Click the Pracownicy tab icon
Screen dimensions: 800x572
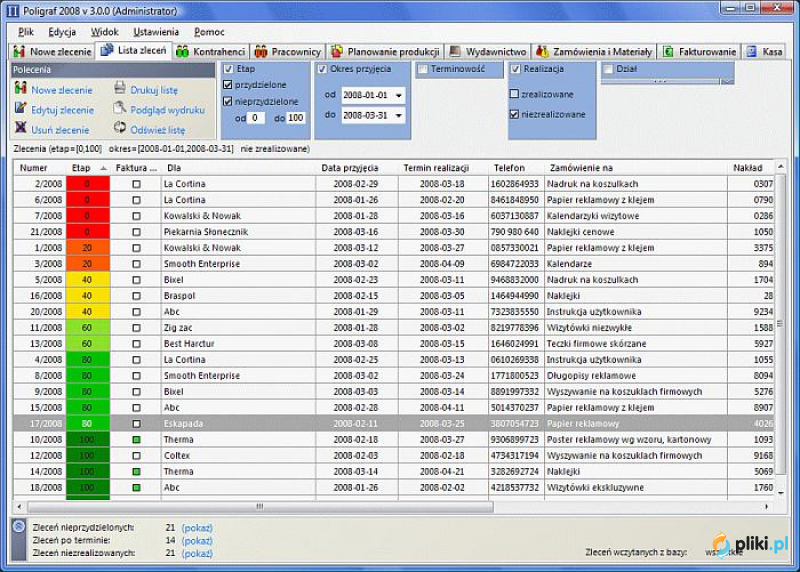pyautogui.click(x=261, y=51)
